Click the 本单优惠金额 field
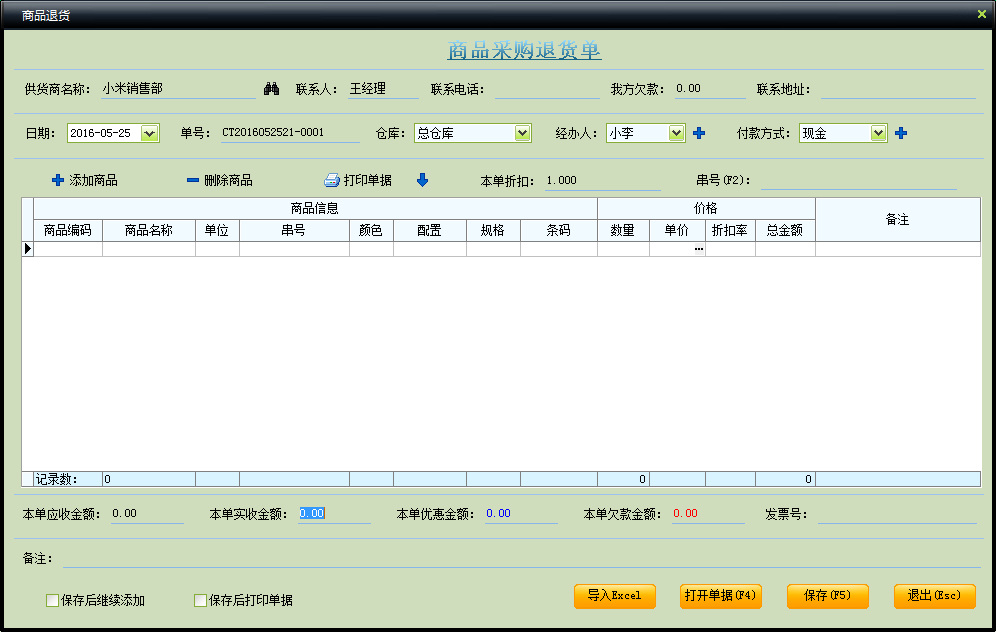Viewport: 996px width, 632px height. (521, 514)
